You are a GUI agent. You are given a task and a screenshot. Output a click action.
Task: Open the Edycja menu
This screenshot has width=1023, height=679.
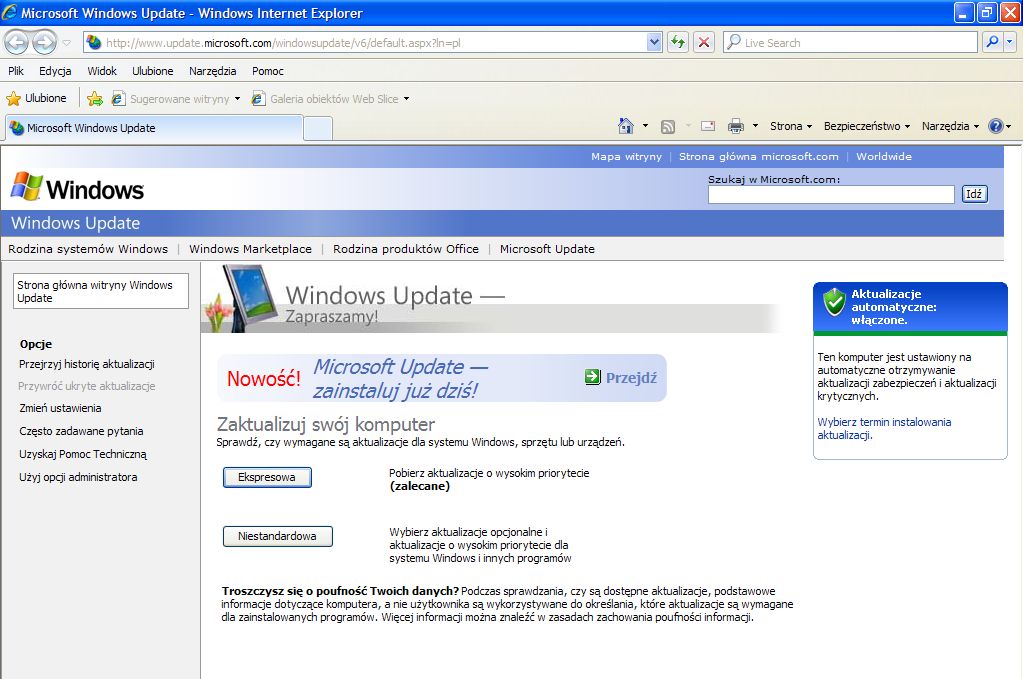click(x=55, y=71)
